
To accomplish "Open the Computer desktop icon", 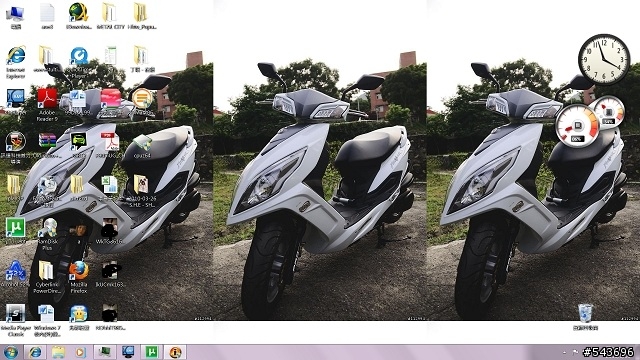I will tap(15, 13).
